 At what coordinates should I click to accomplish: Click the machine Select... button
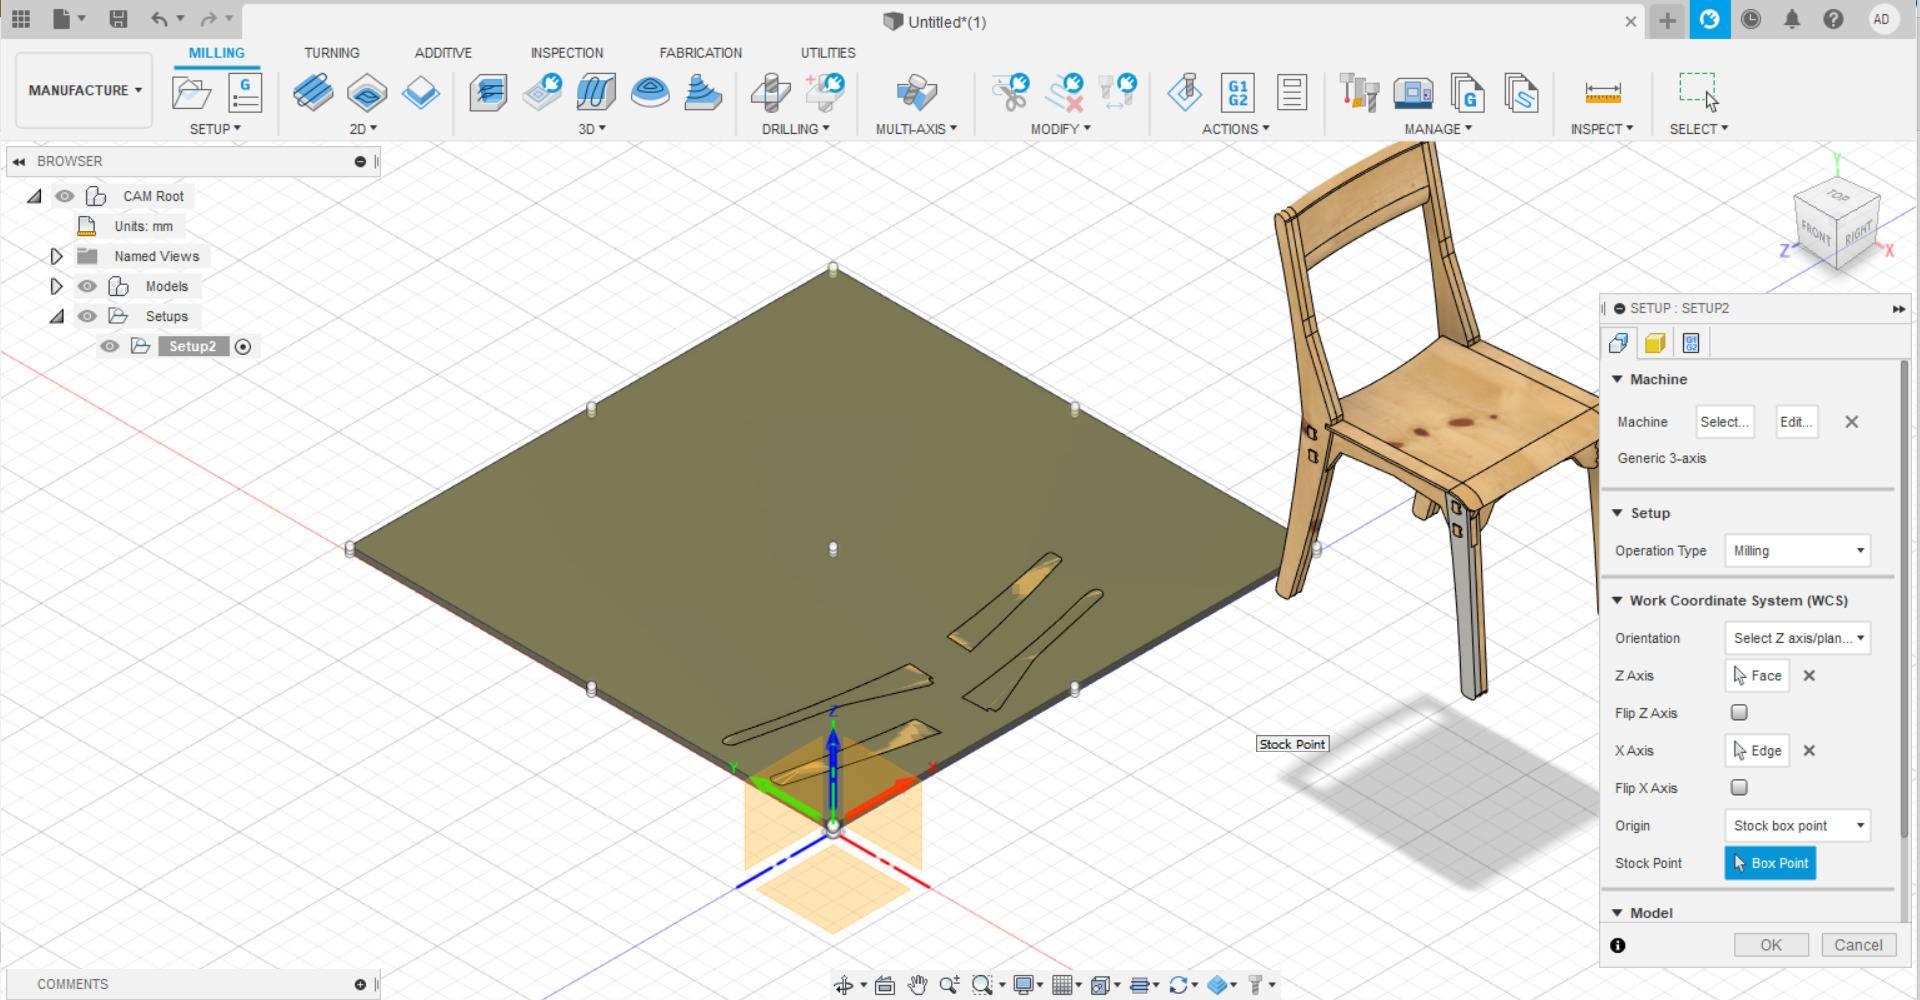[x=1725, y=422]
